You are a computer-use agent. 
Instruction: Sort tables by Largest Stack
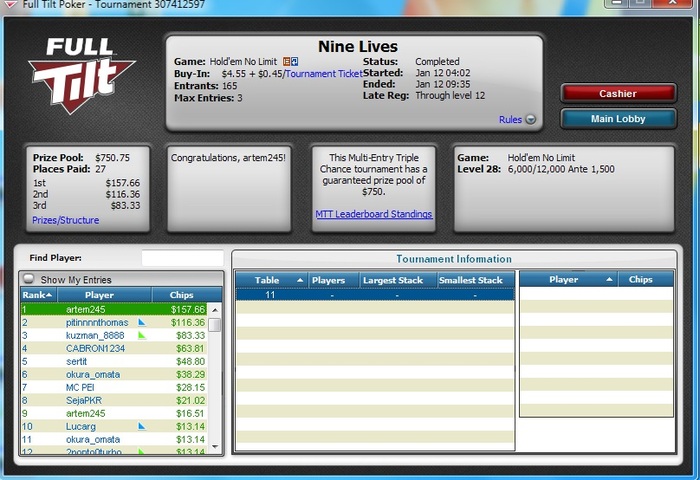[x=398, y=280]
